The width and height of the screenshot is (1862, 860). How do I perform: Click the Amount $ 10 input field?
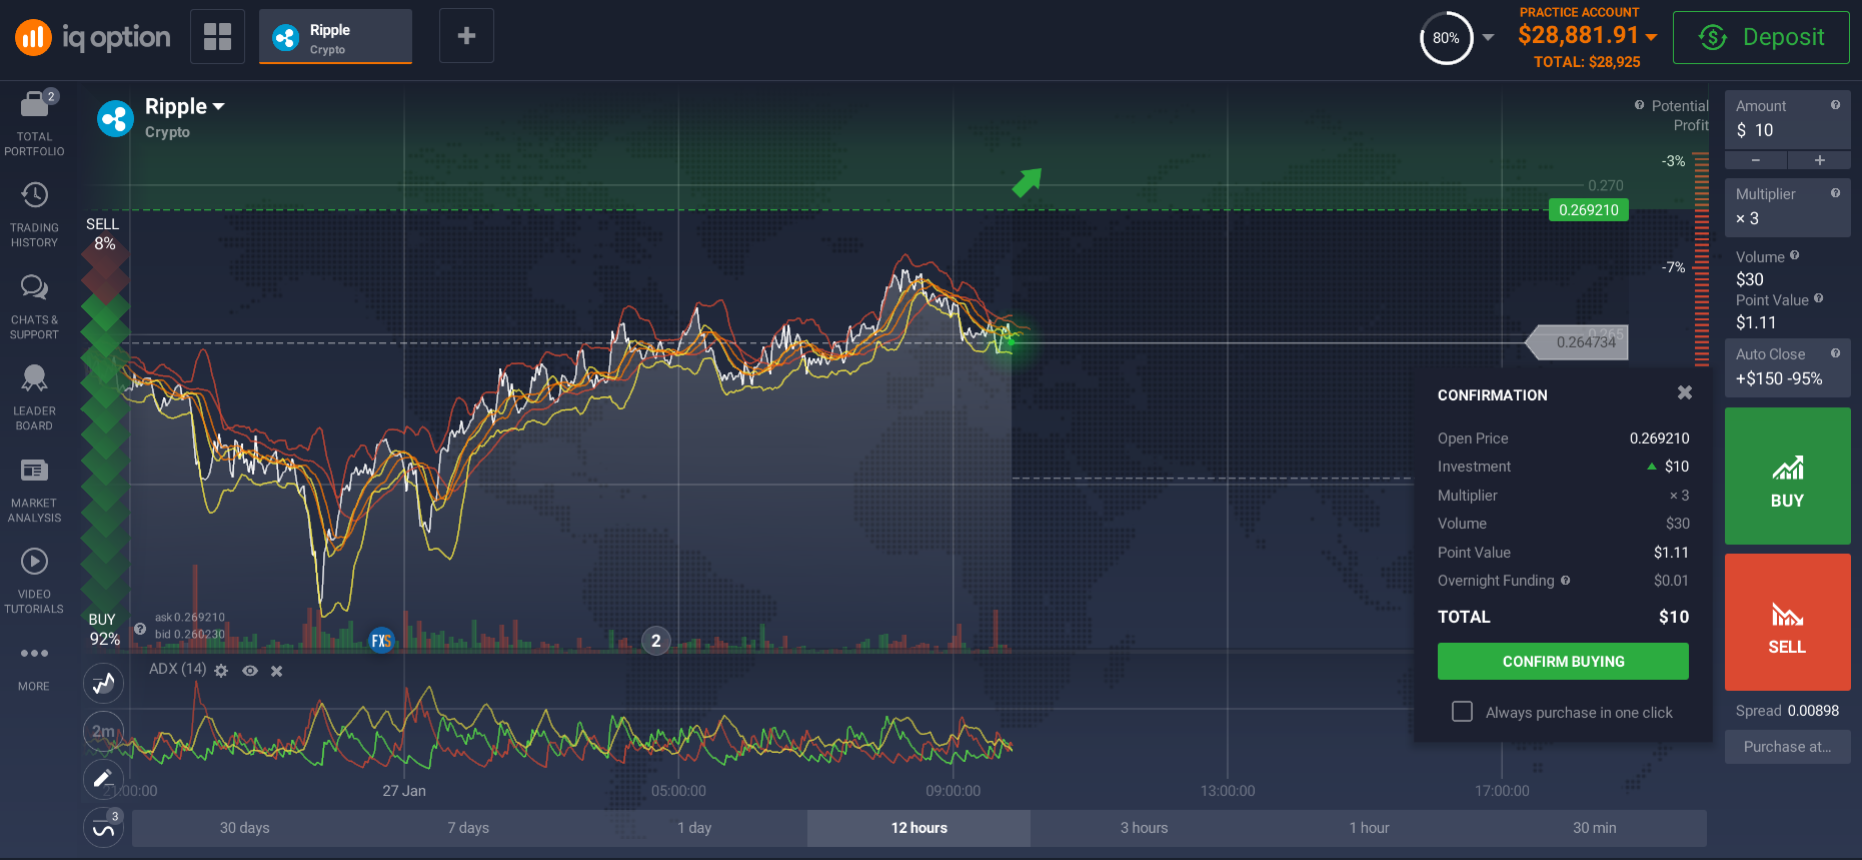click(1787, 121)
